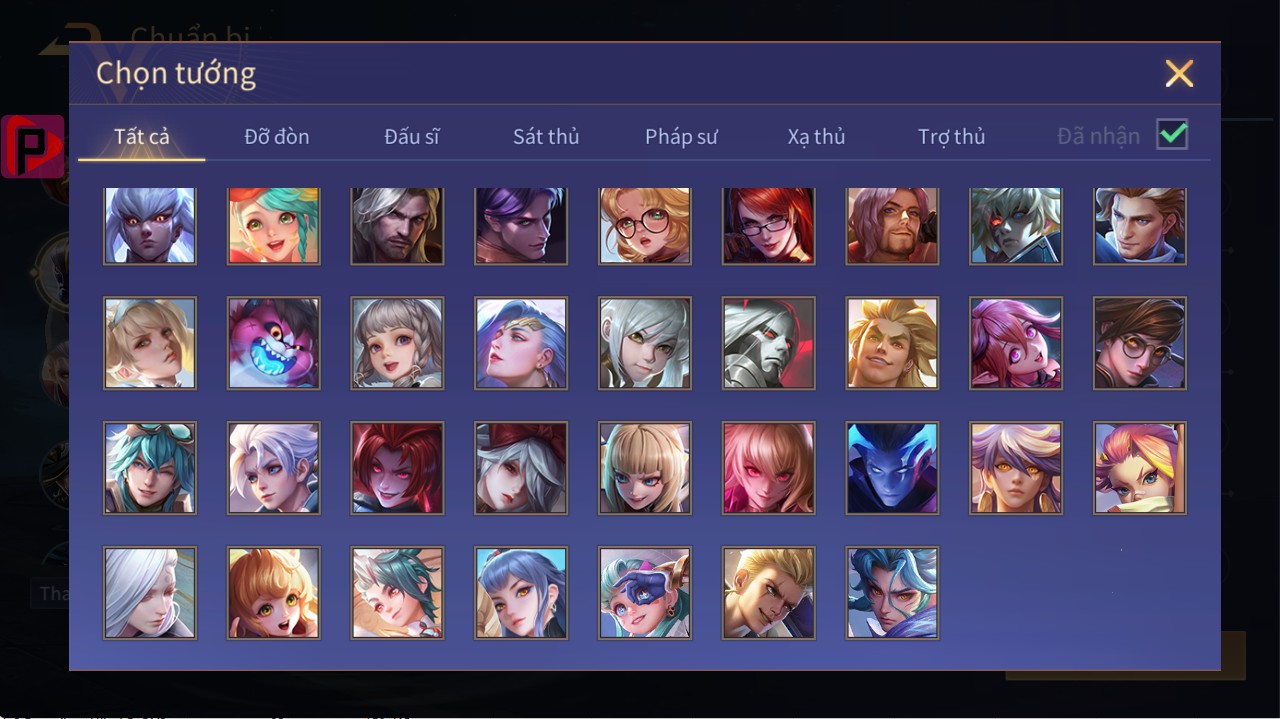The height and width of the screenshot is (719, 1280).
Task: Go to the Trợ thủ tab
Action: click(951, 137)
